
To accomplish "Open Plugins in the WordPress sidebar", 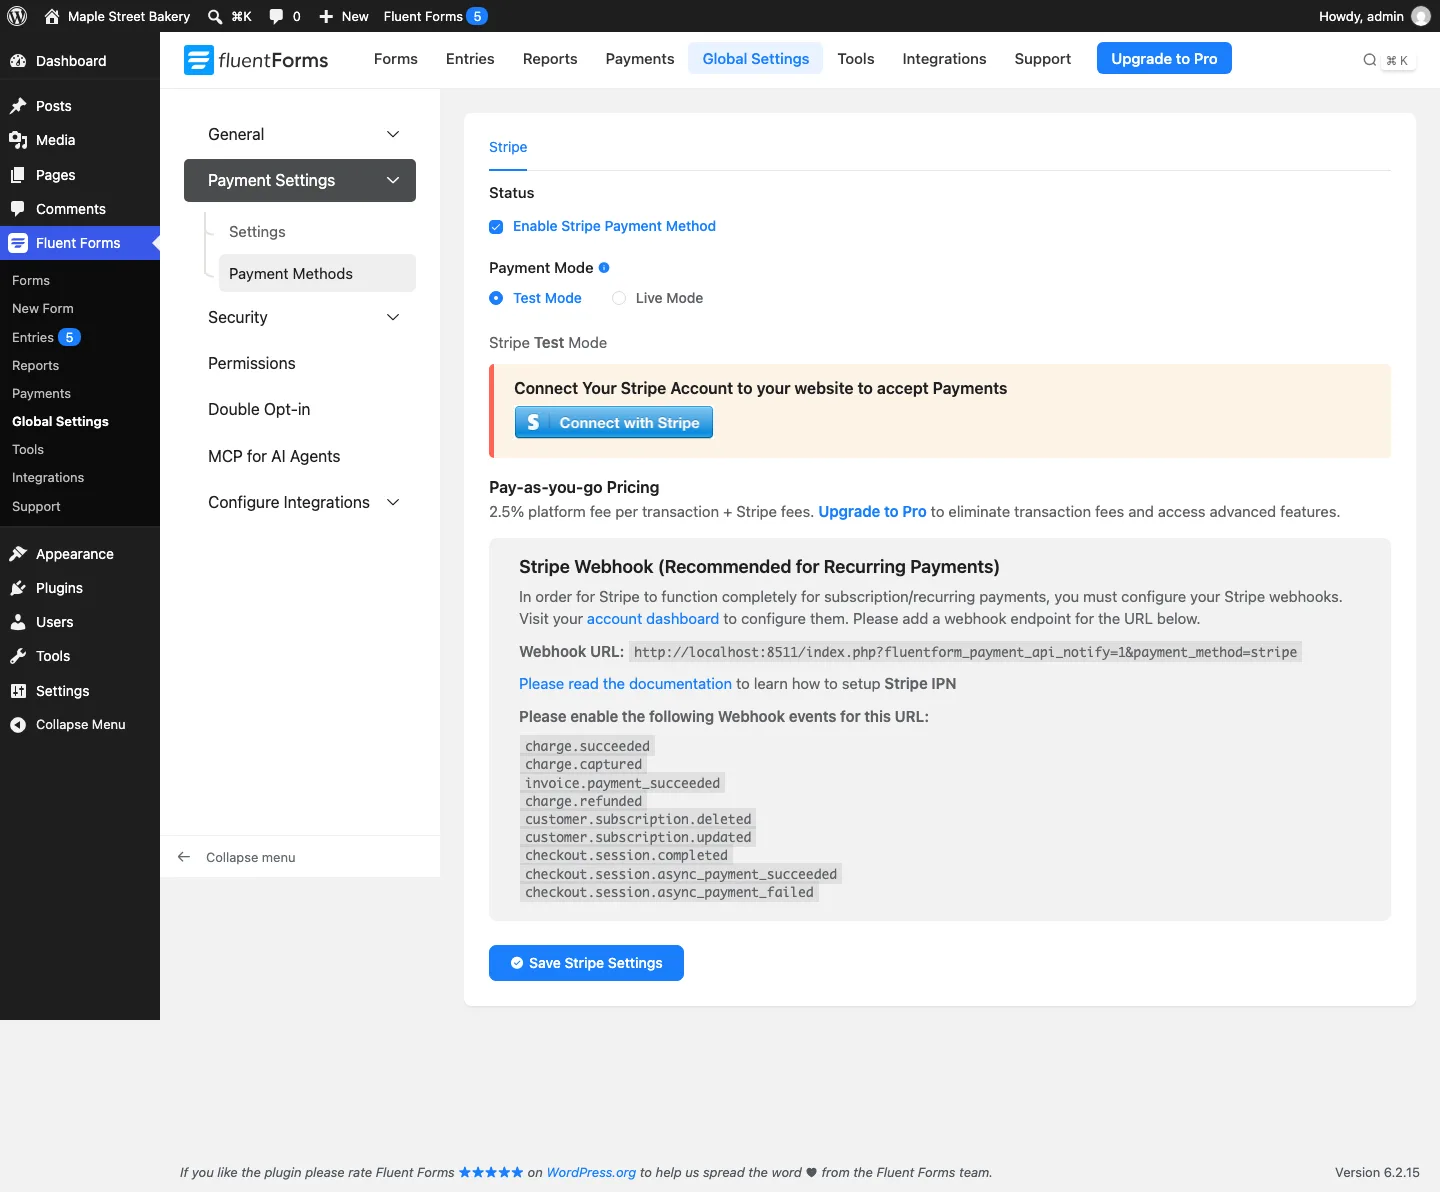I will click(x=80, y=588).
